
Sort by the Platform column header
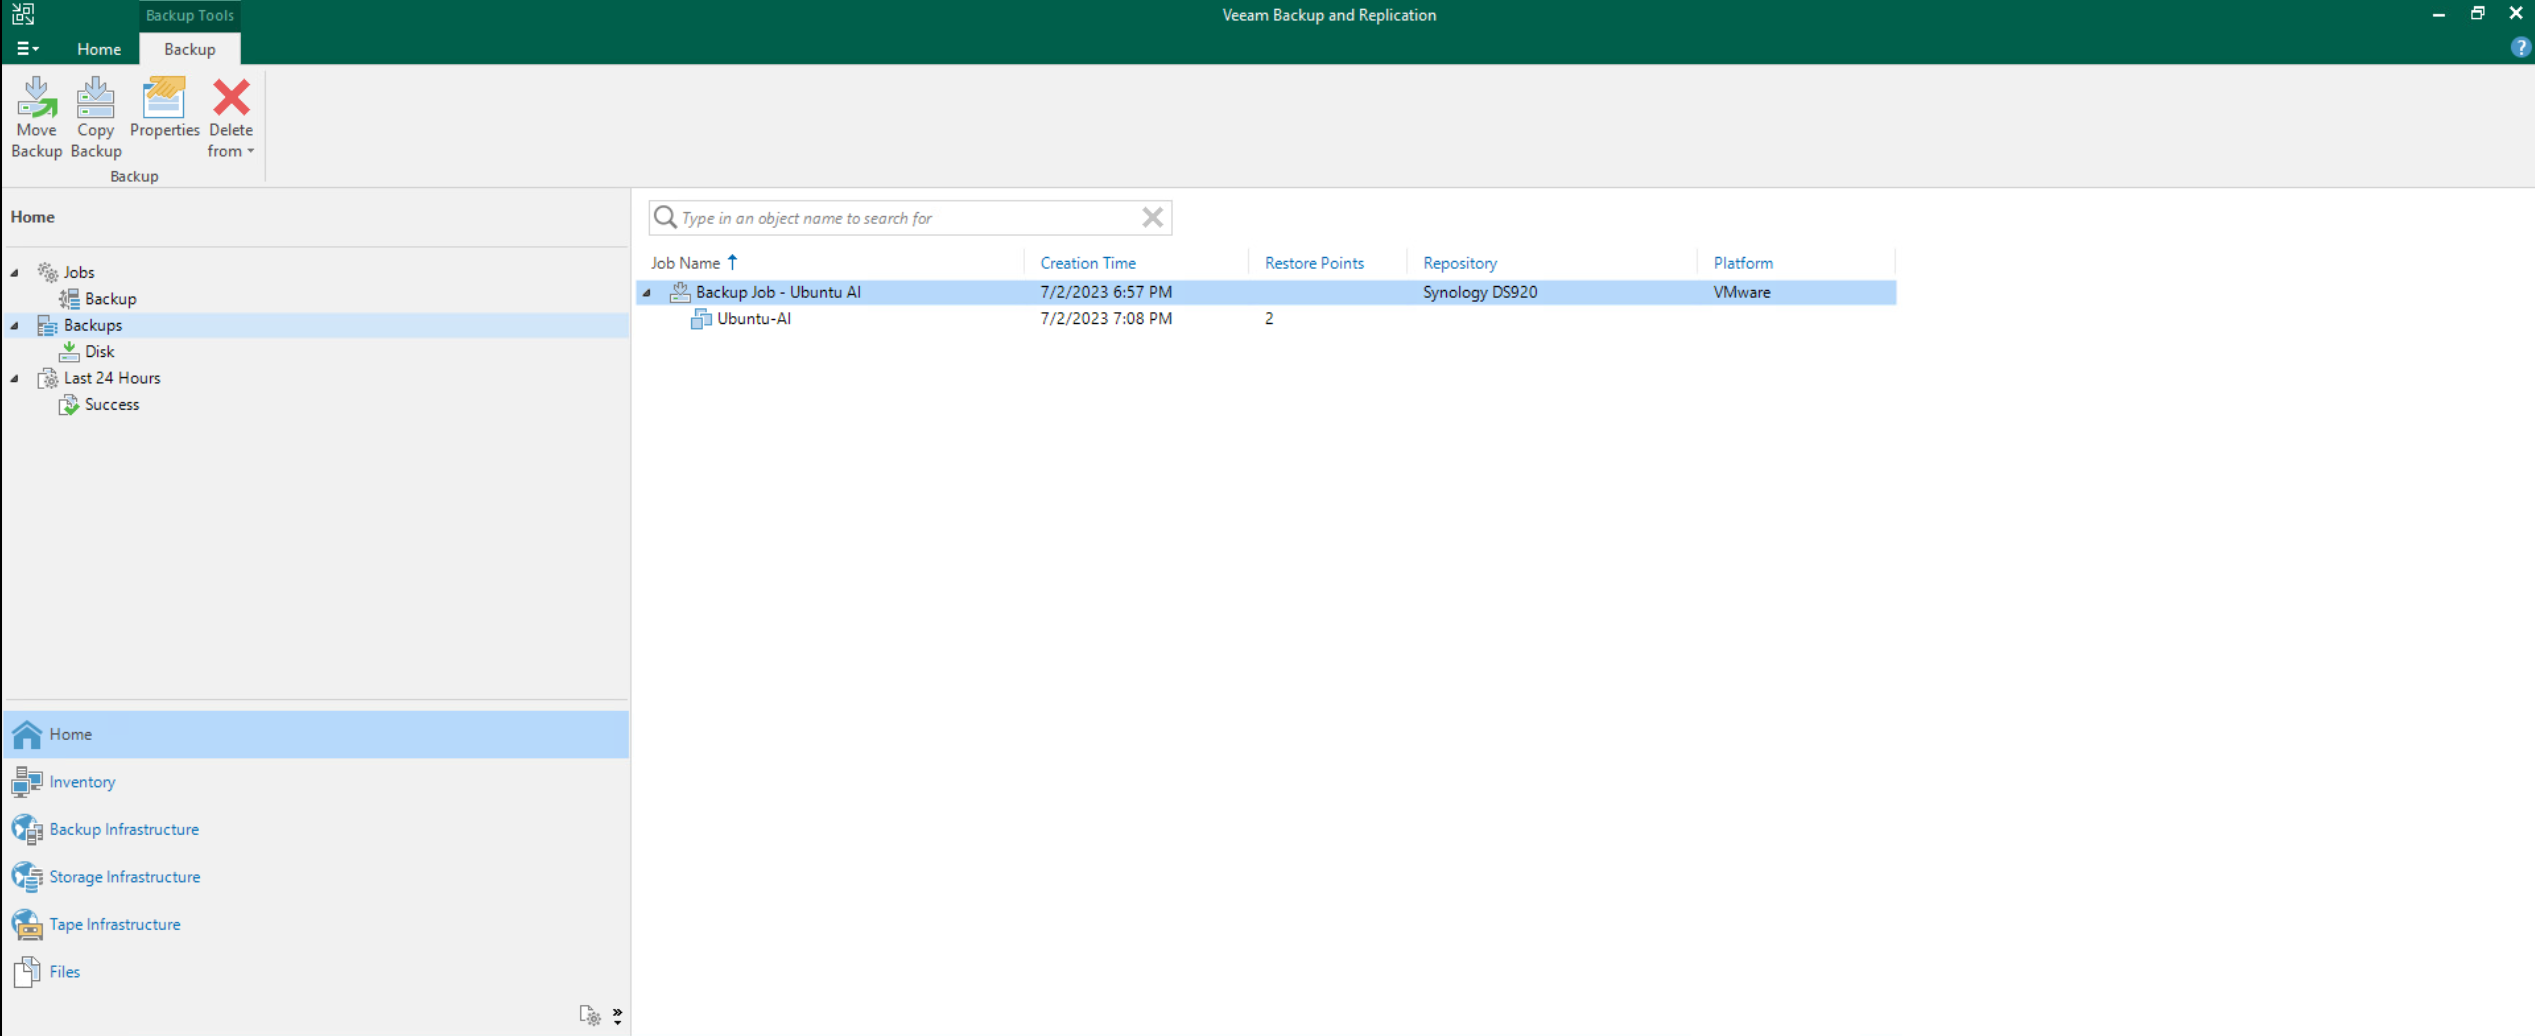click(1742, 263)
